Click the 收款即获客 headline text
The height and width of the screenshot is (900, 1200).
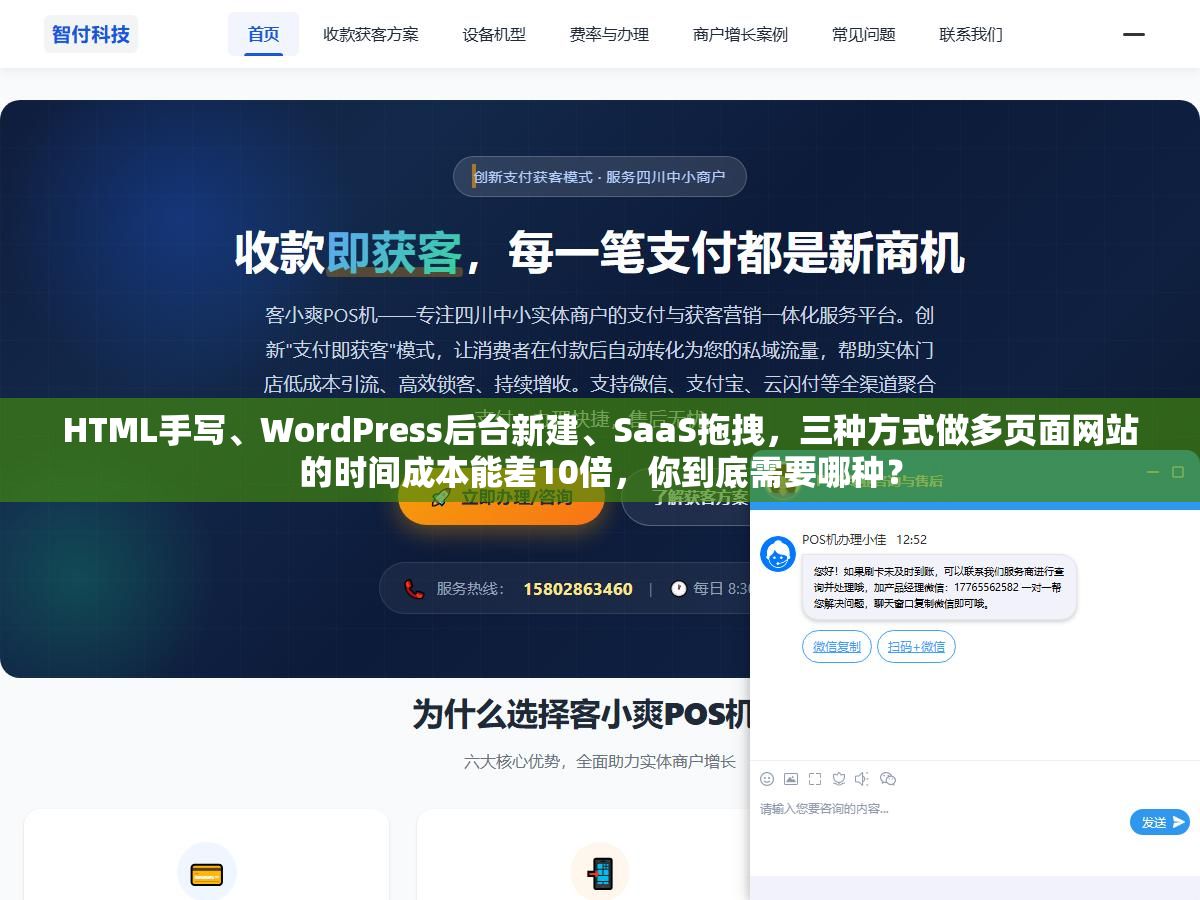pyautogui.click(x=349, y=254)
